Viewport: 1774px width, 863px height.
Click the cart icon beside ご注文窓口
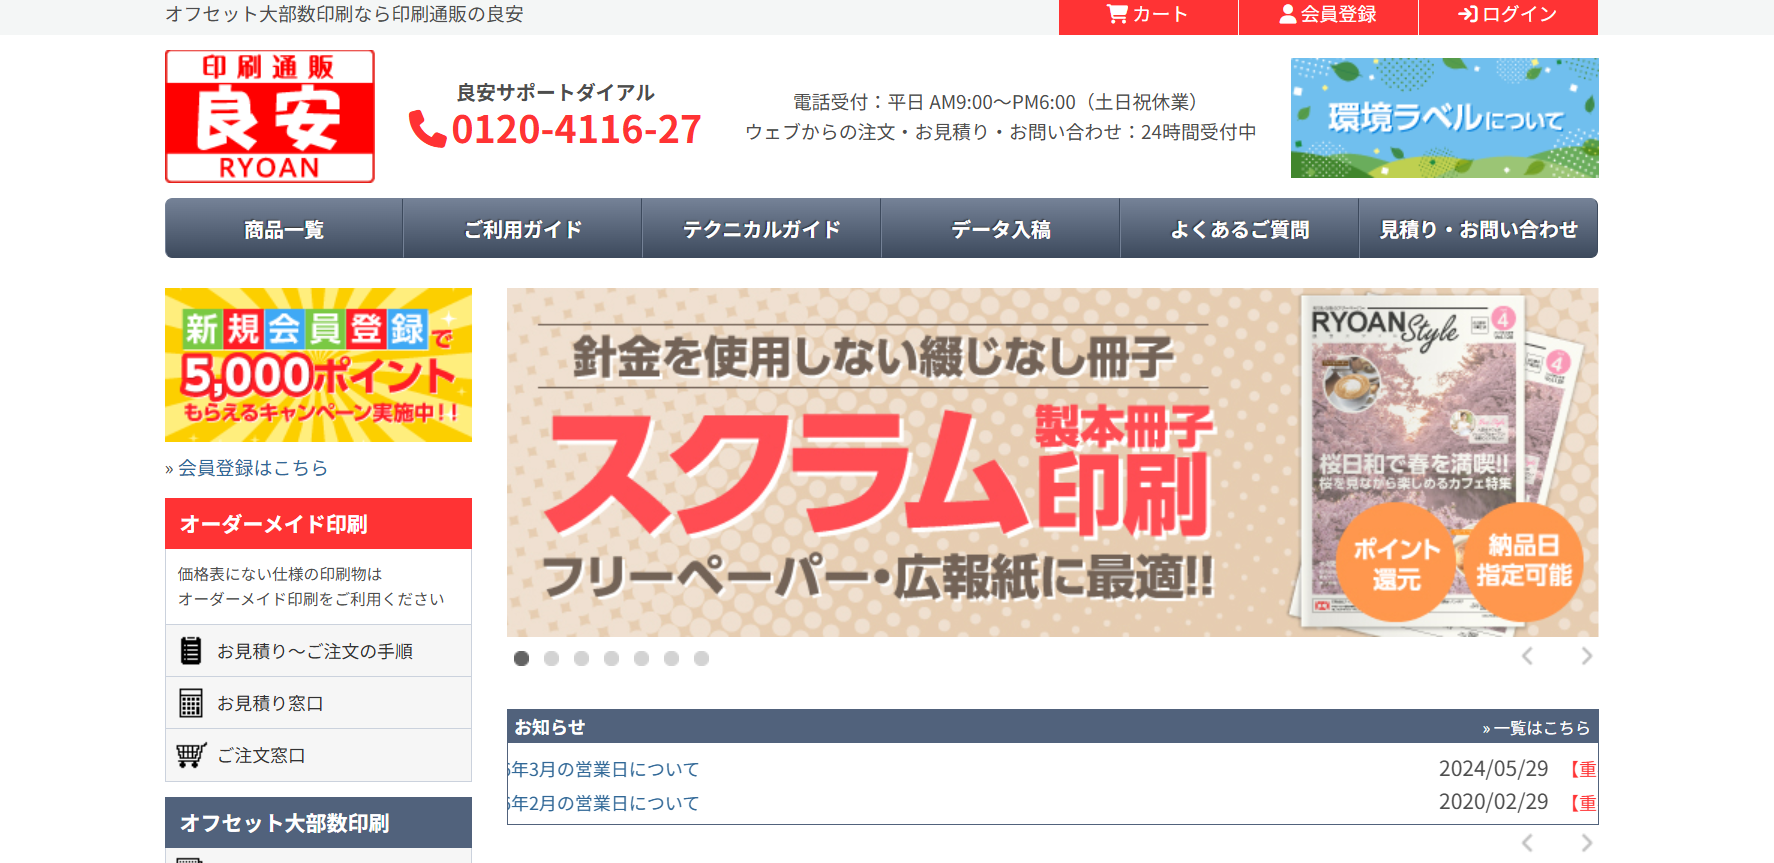tap(191, 755)
